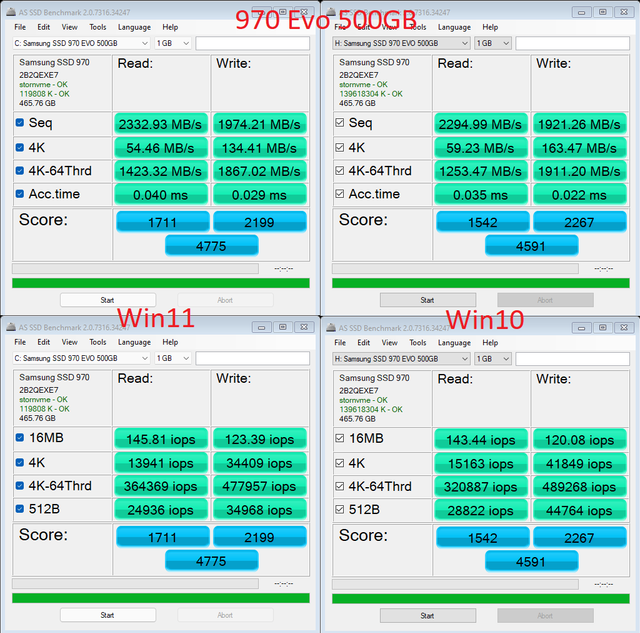Minimize the H: drive Seq window
Screen dimensions: 640x633
[x=582, y=12]
